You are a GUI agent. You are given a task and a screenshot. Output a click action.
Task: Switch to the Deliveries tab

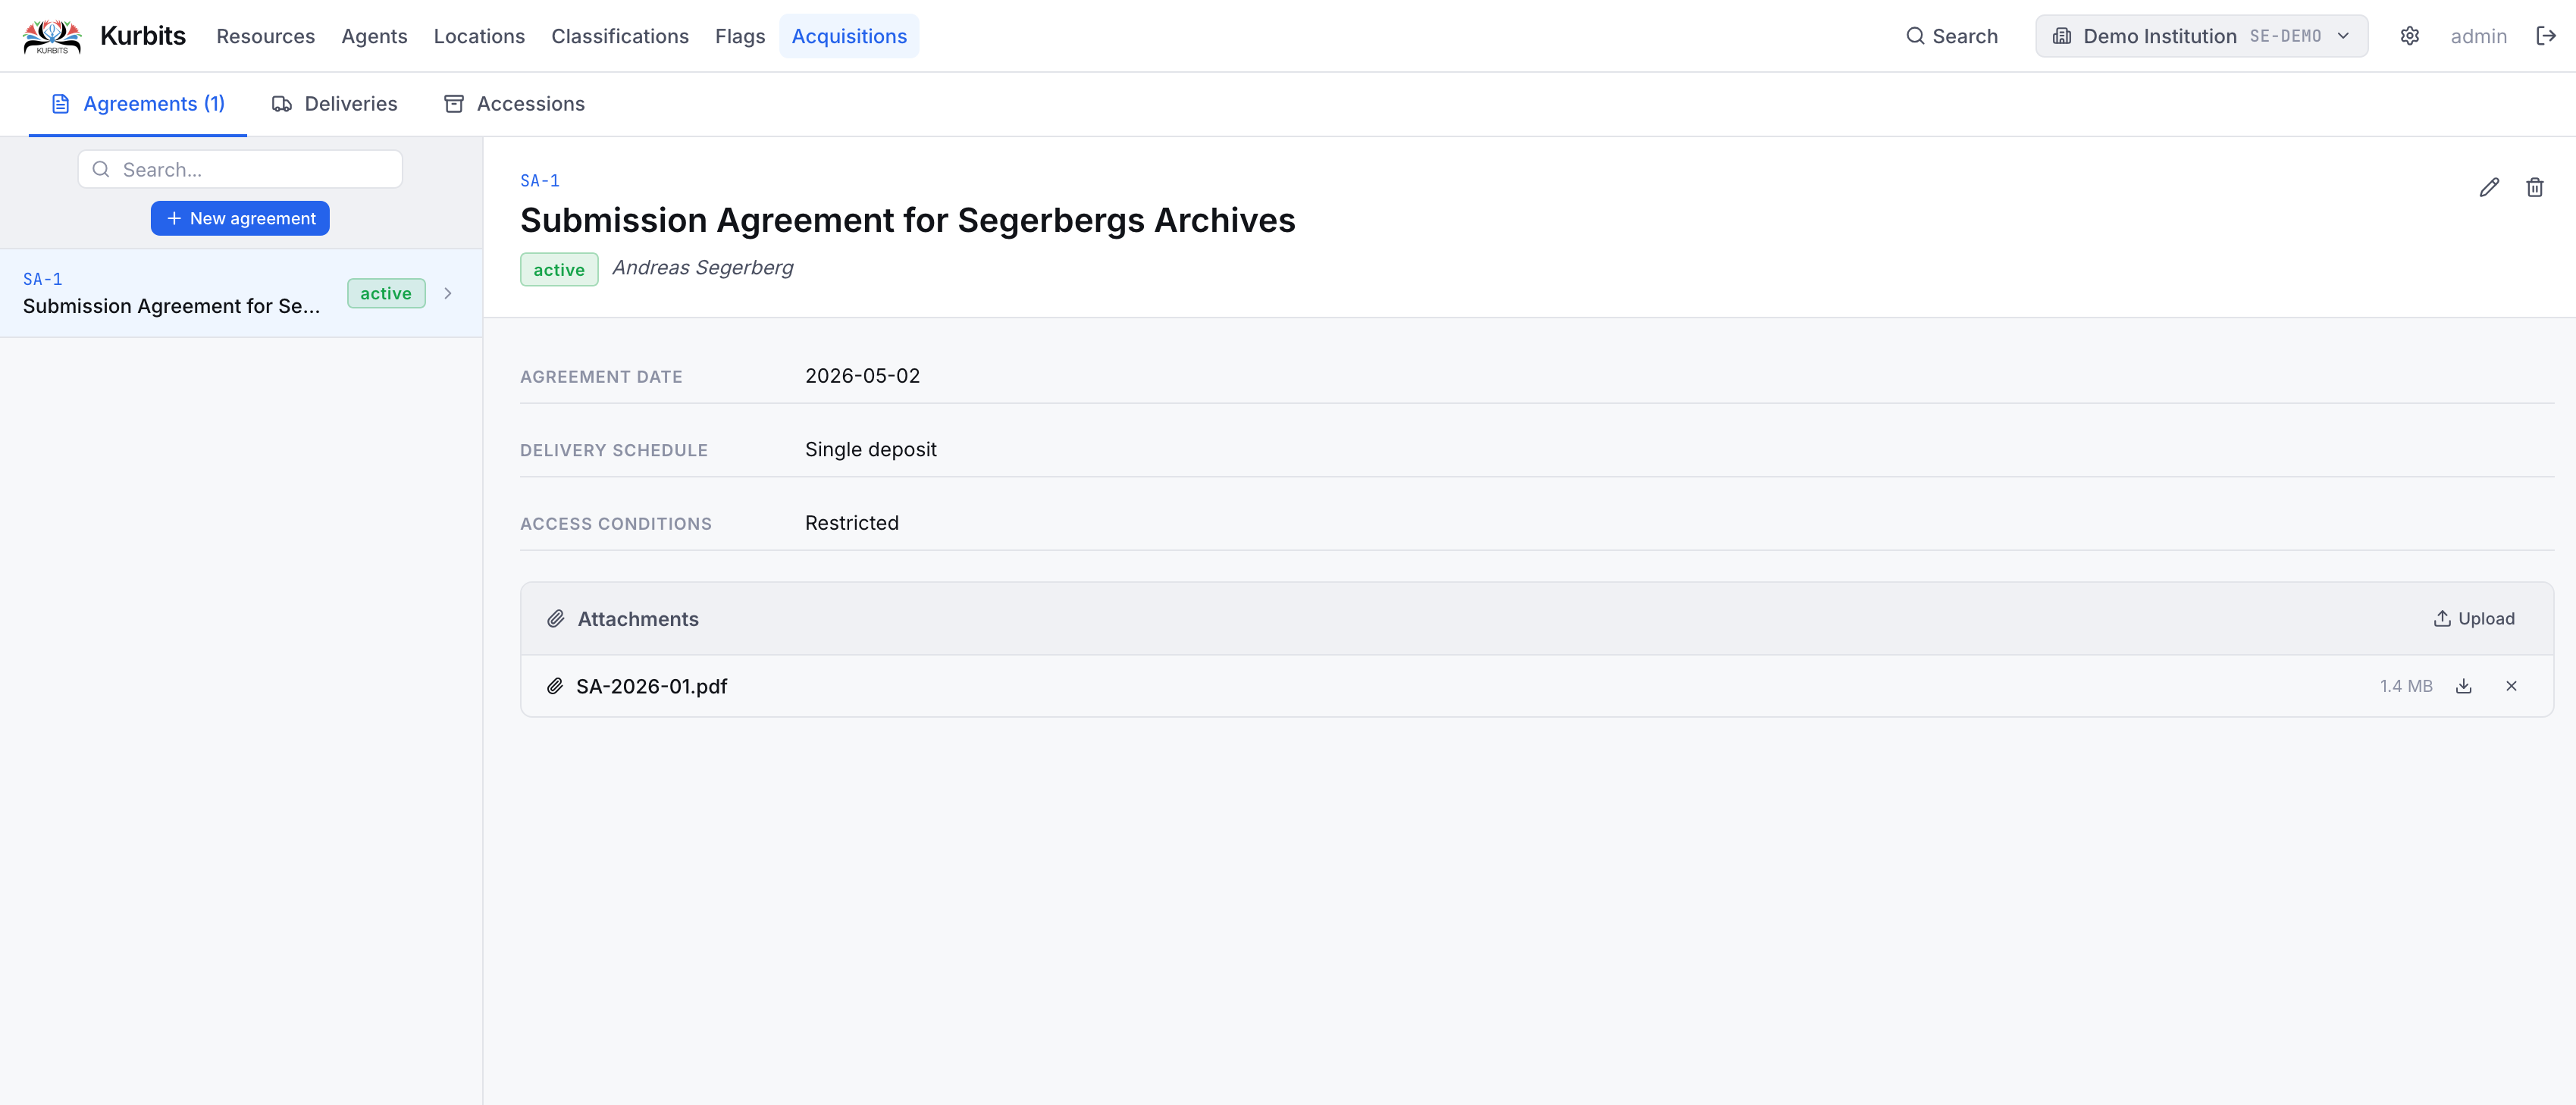click(x=334, y=104)
